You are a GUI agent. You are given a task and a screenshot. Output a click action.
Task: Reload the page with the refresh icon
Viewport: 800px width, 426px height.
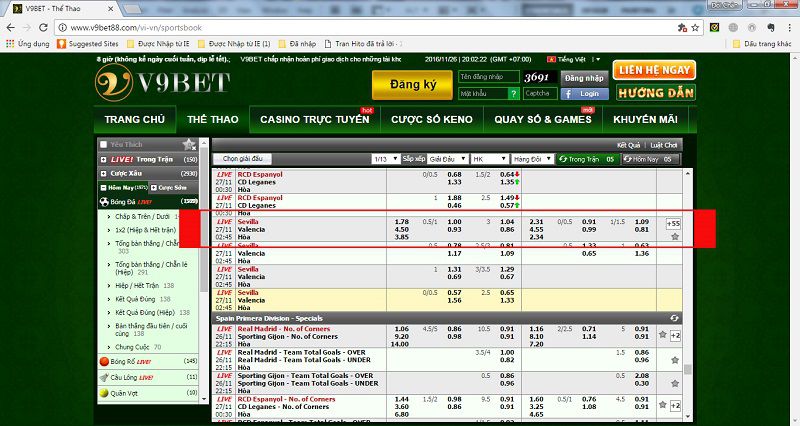pyautogui.click(x=43, y=28)
